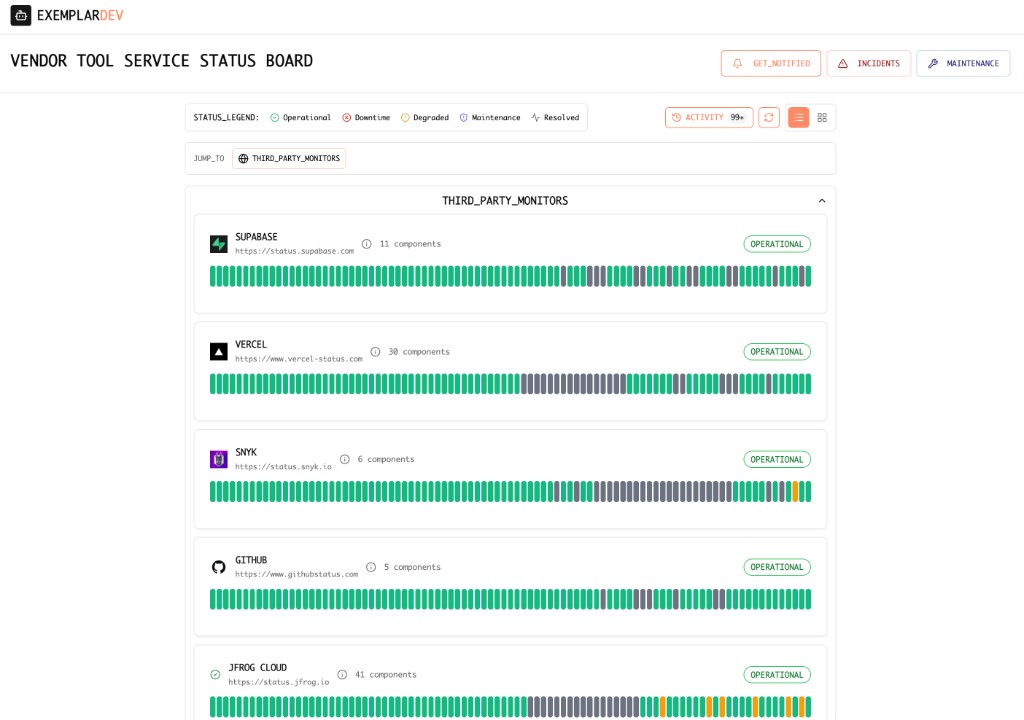Click the Vercel triangle logo

218,351
